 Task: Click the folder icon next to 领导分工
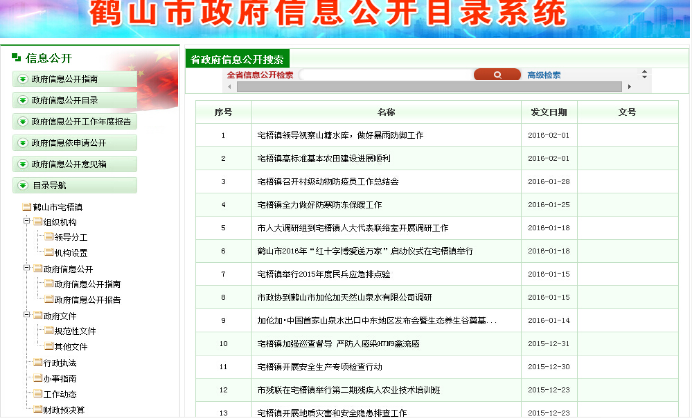(x=47, y=237)
